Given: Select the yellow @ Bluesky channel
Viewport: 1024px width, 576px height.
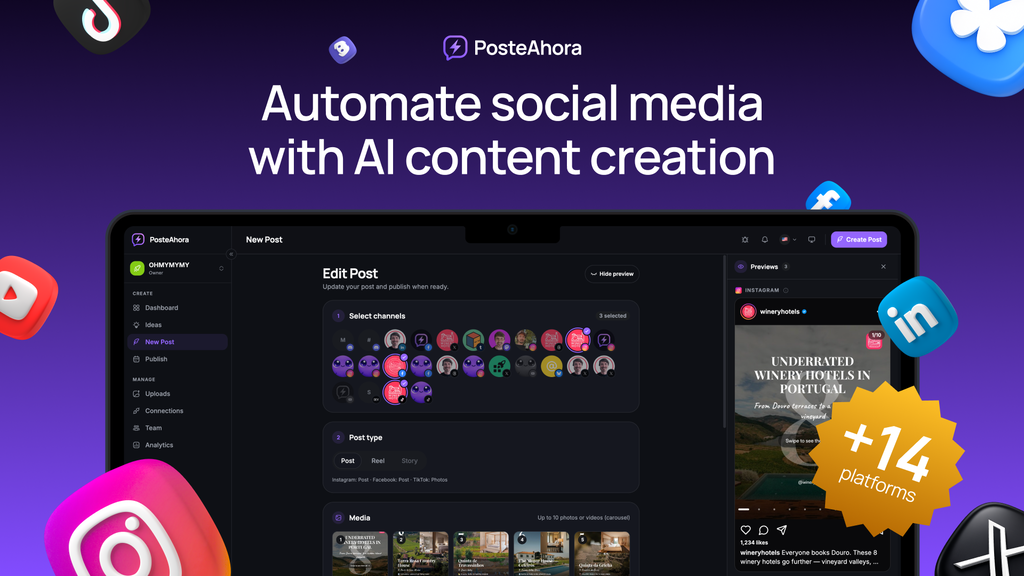Looking at the screenshot, I should click(552, 366).
